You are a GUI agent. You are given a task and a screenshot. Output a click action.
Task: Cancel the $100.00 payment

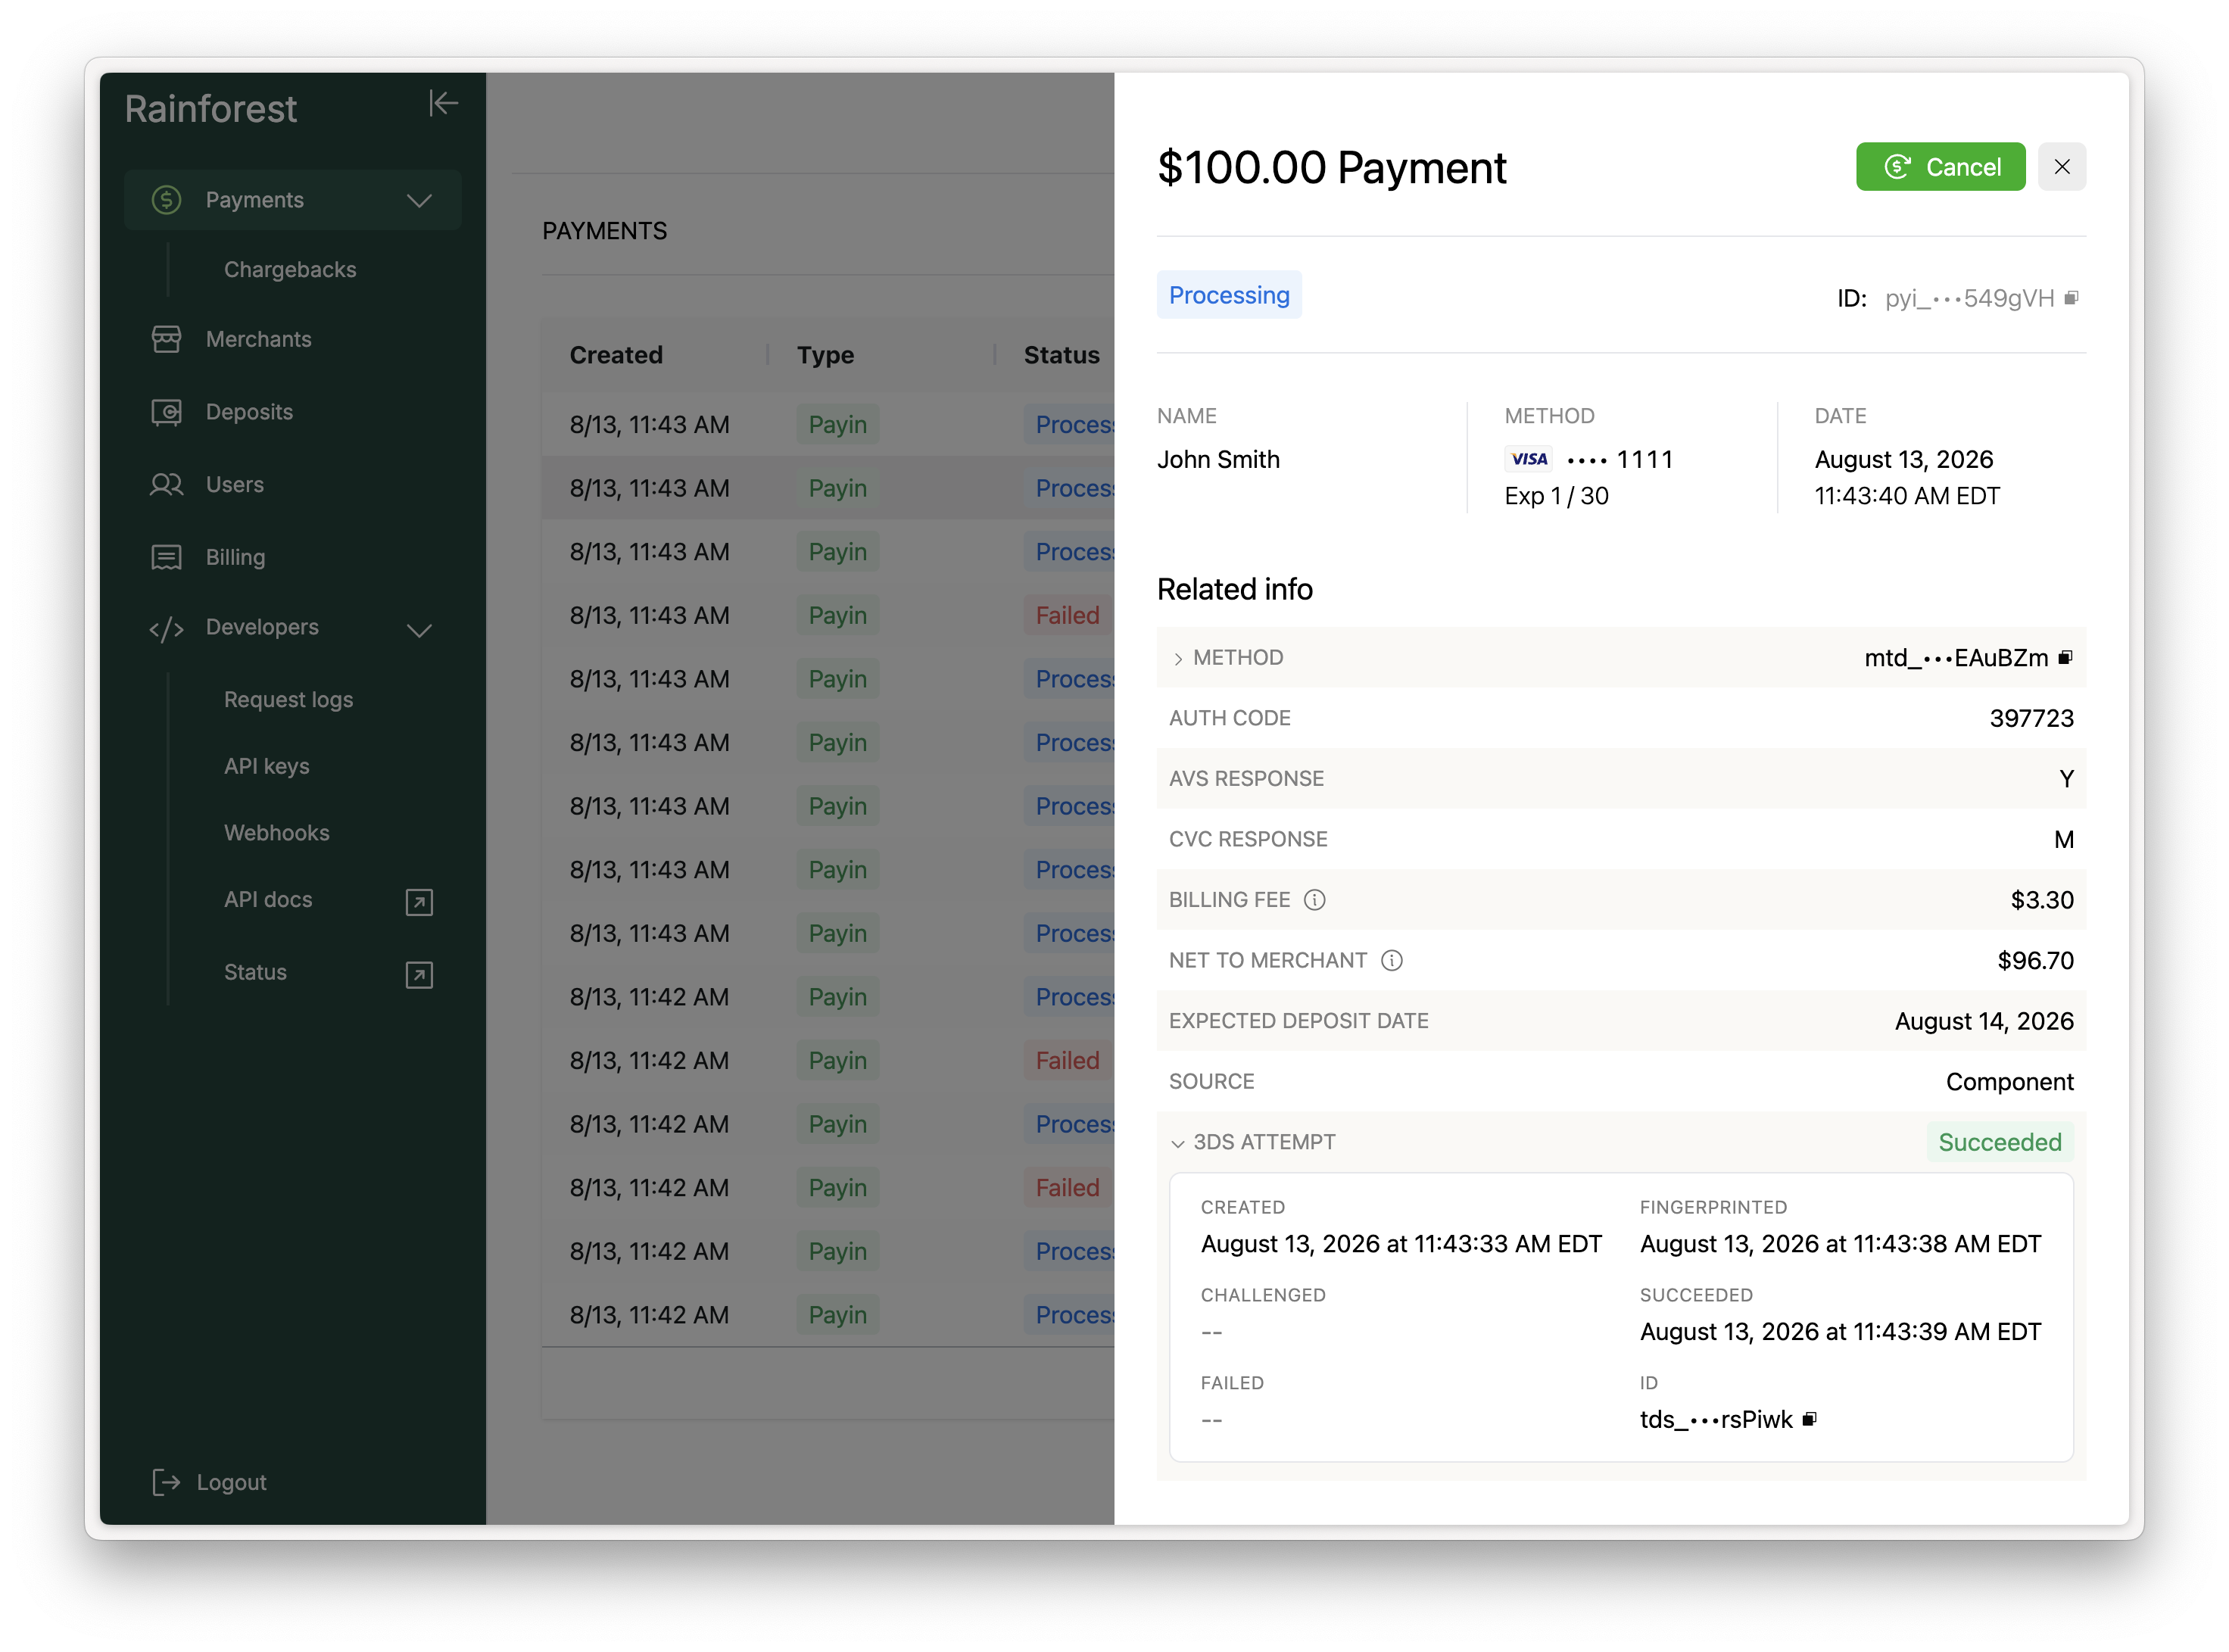click(1941, 167)
